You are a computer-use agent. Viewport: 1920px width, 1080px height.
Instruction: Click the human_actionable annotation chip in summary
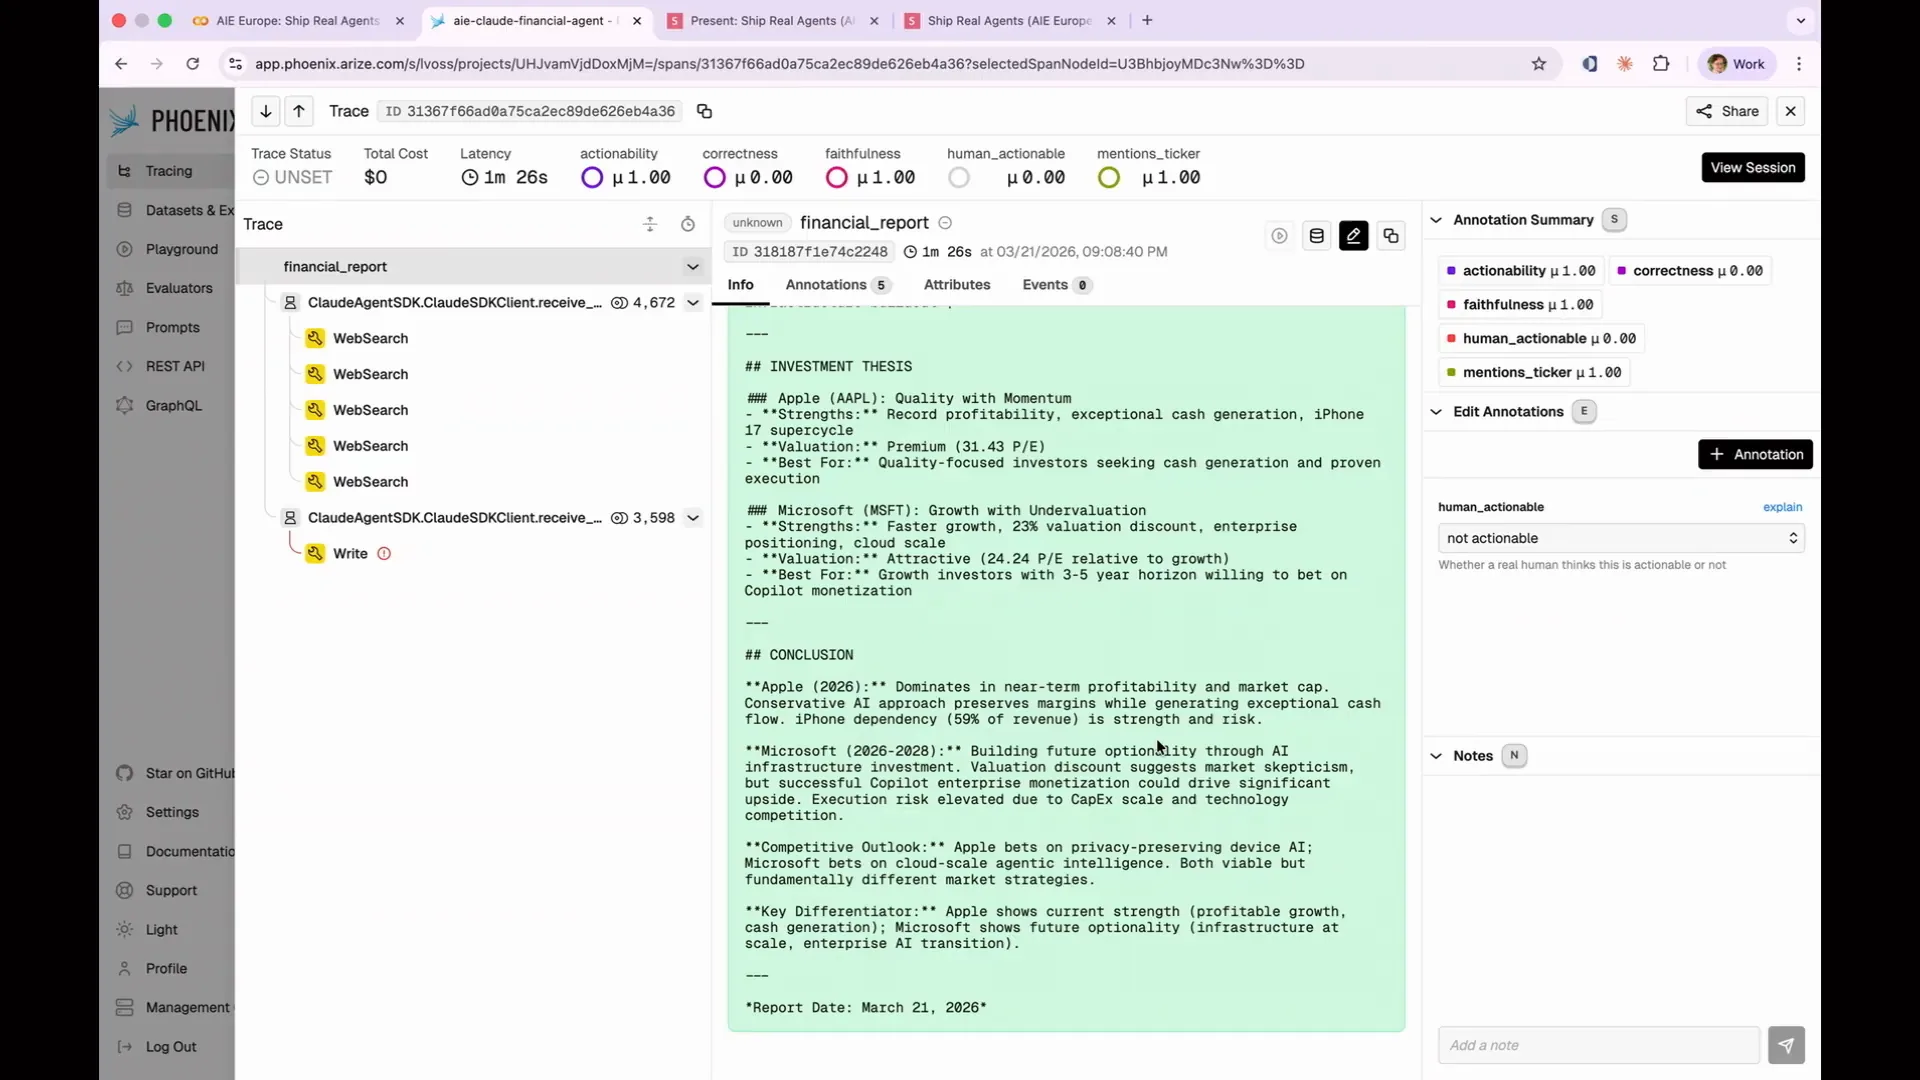pos(1541,339)
